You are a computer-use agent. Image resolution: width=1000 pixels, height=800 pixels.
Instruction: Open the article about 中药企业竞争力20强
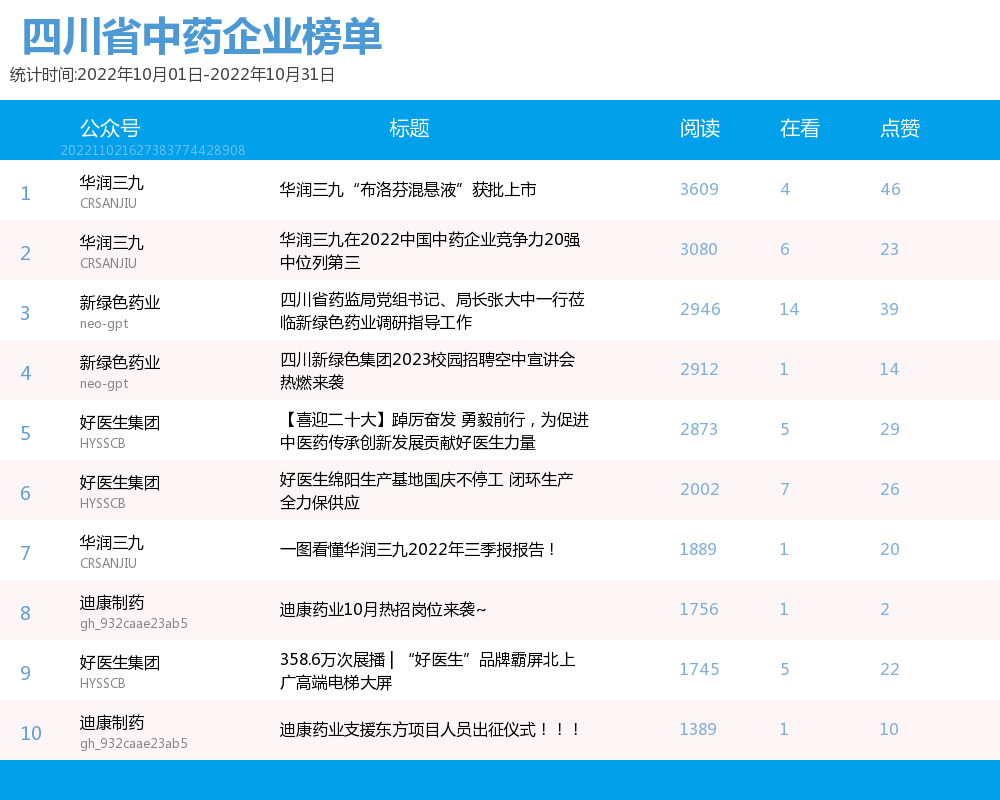[430, 251]
